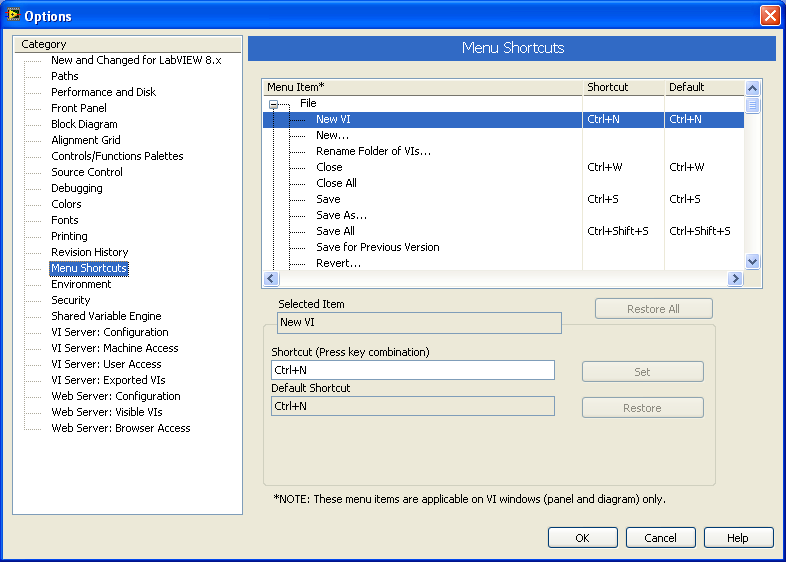Open Help for the Options dialog
This screenshot has width=786, height=562.
click(737, 538)
